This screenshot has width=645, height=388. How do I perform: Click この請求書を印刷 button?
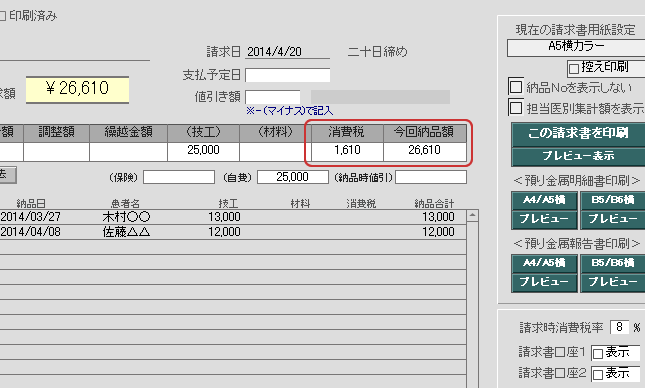(x=578, y=133)
